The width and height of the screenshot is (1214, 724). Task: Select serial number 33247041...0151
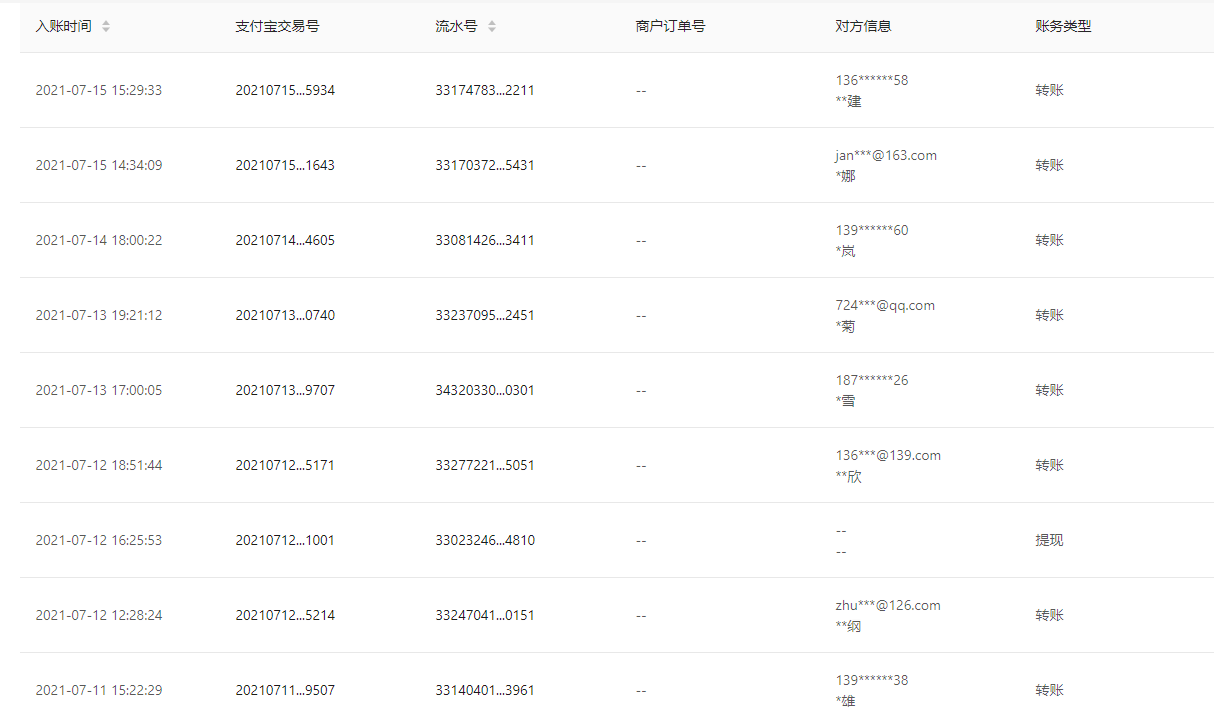pos(485,615)
